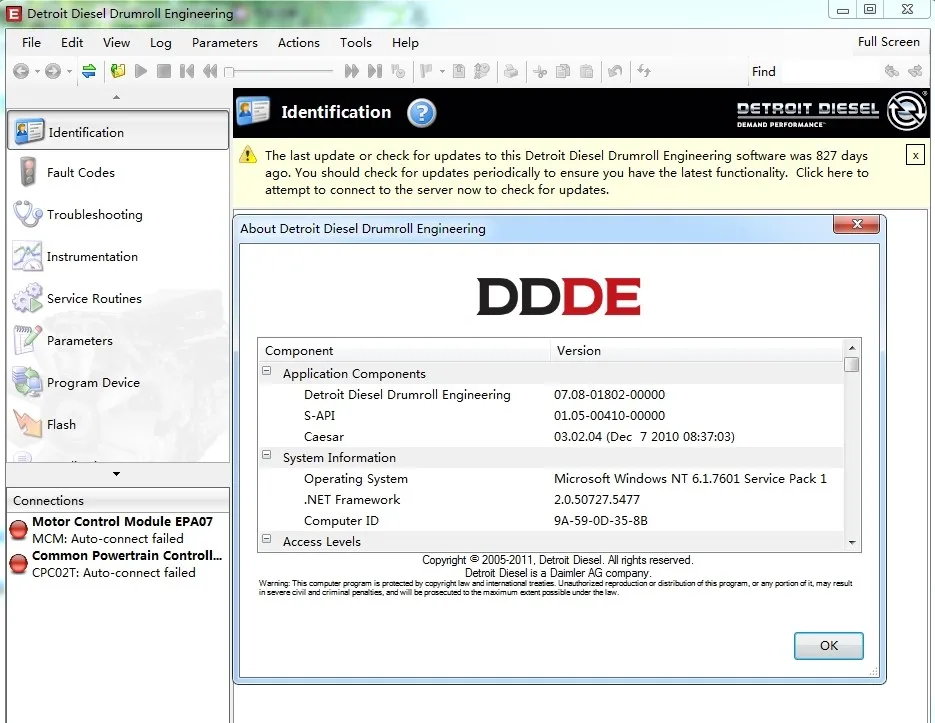Image resolution: width=935 pixels, height=723 pixels.
Task: Collapse the Access Levels group
Action: 267,541
